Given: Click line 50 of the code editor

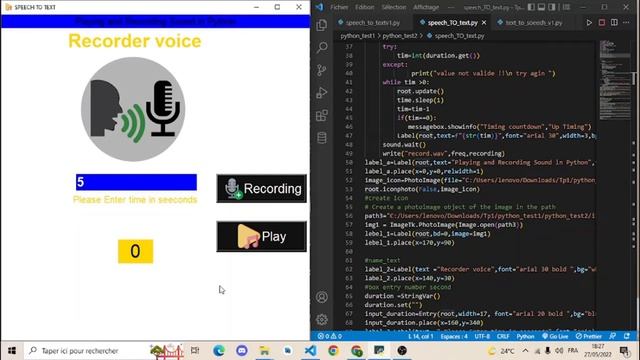Looking at the screenshot, I should tap(479, 162).
